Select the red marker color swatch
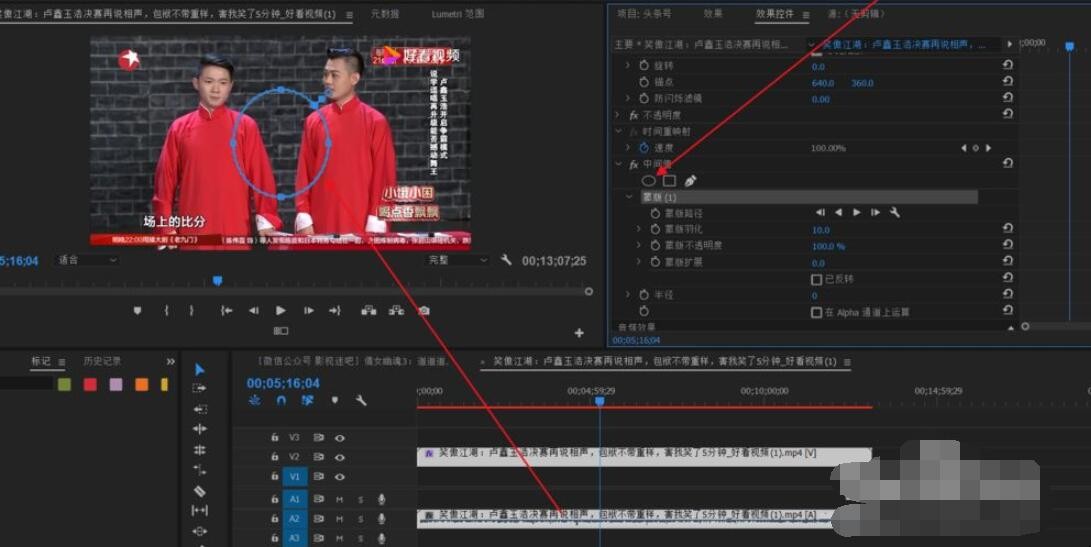The width and height of the screenshot is (1091, 547). pyautogui.click(x=90, y=384)
